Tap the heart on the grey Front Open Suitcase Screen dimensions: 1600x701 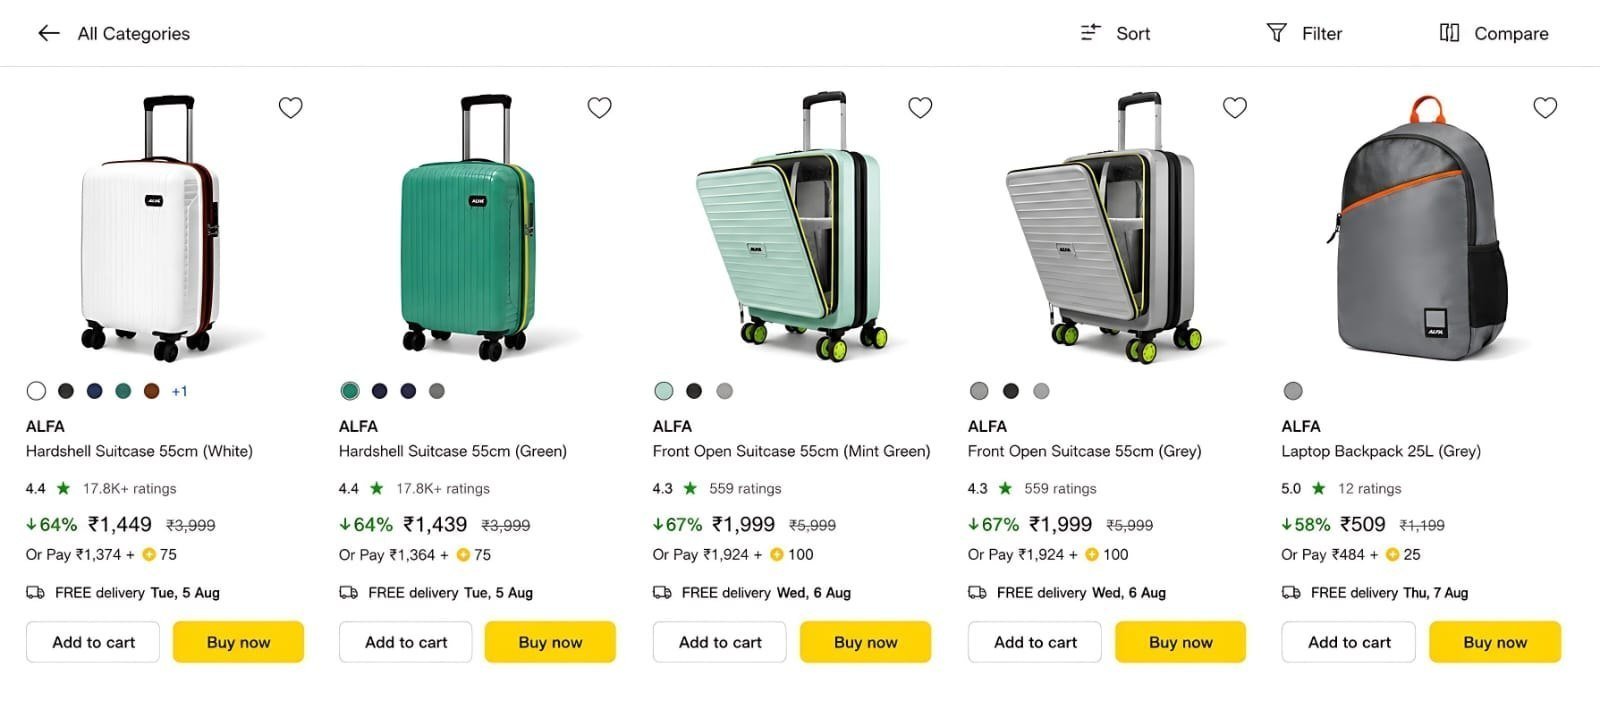coord(1235,107)
